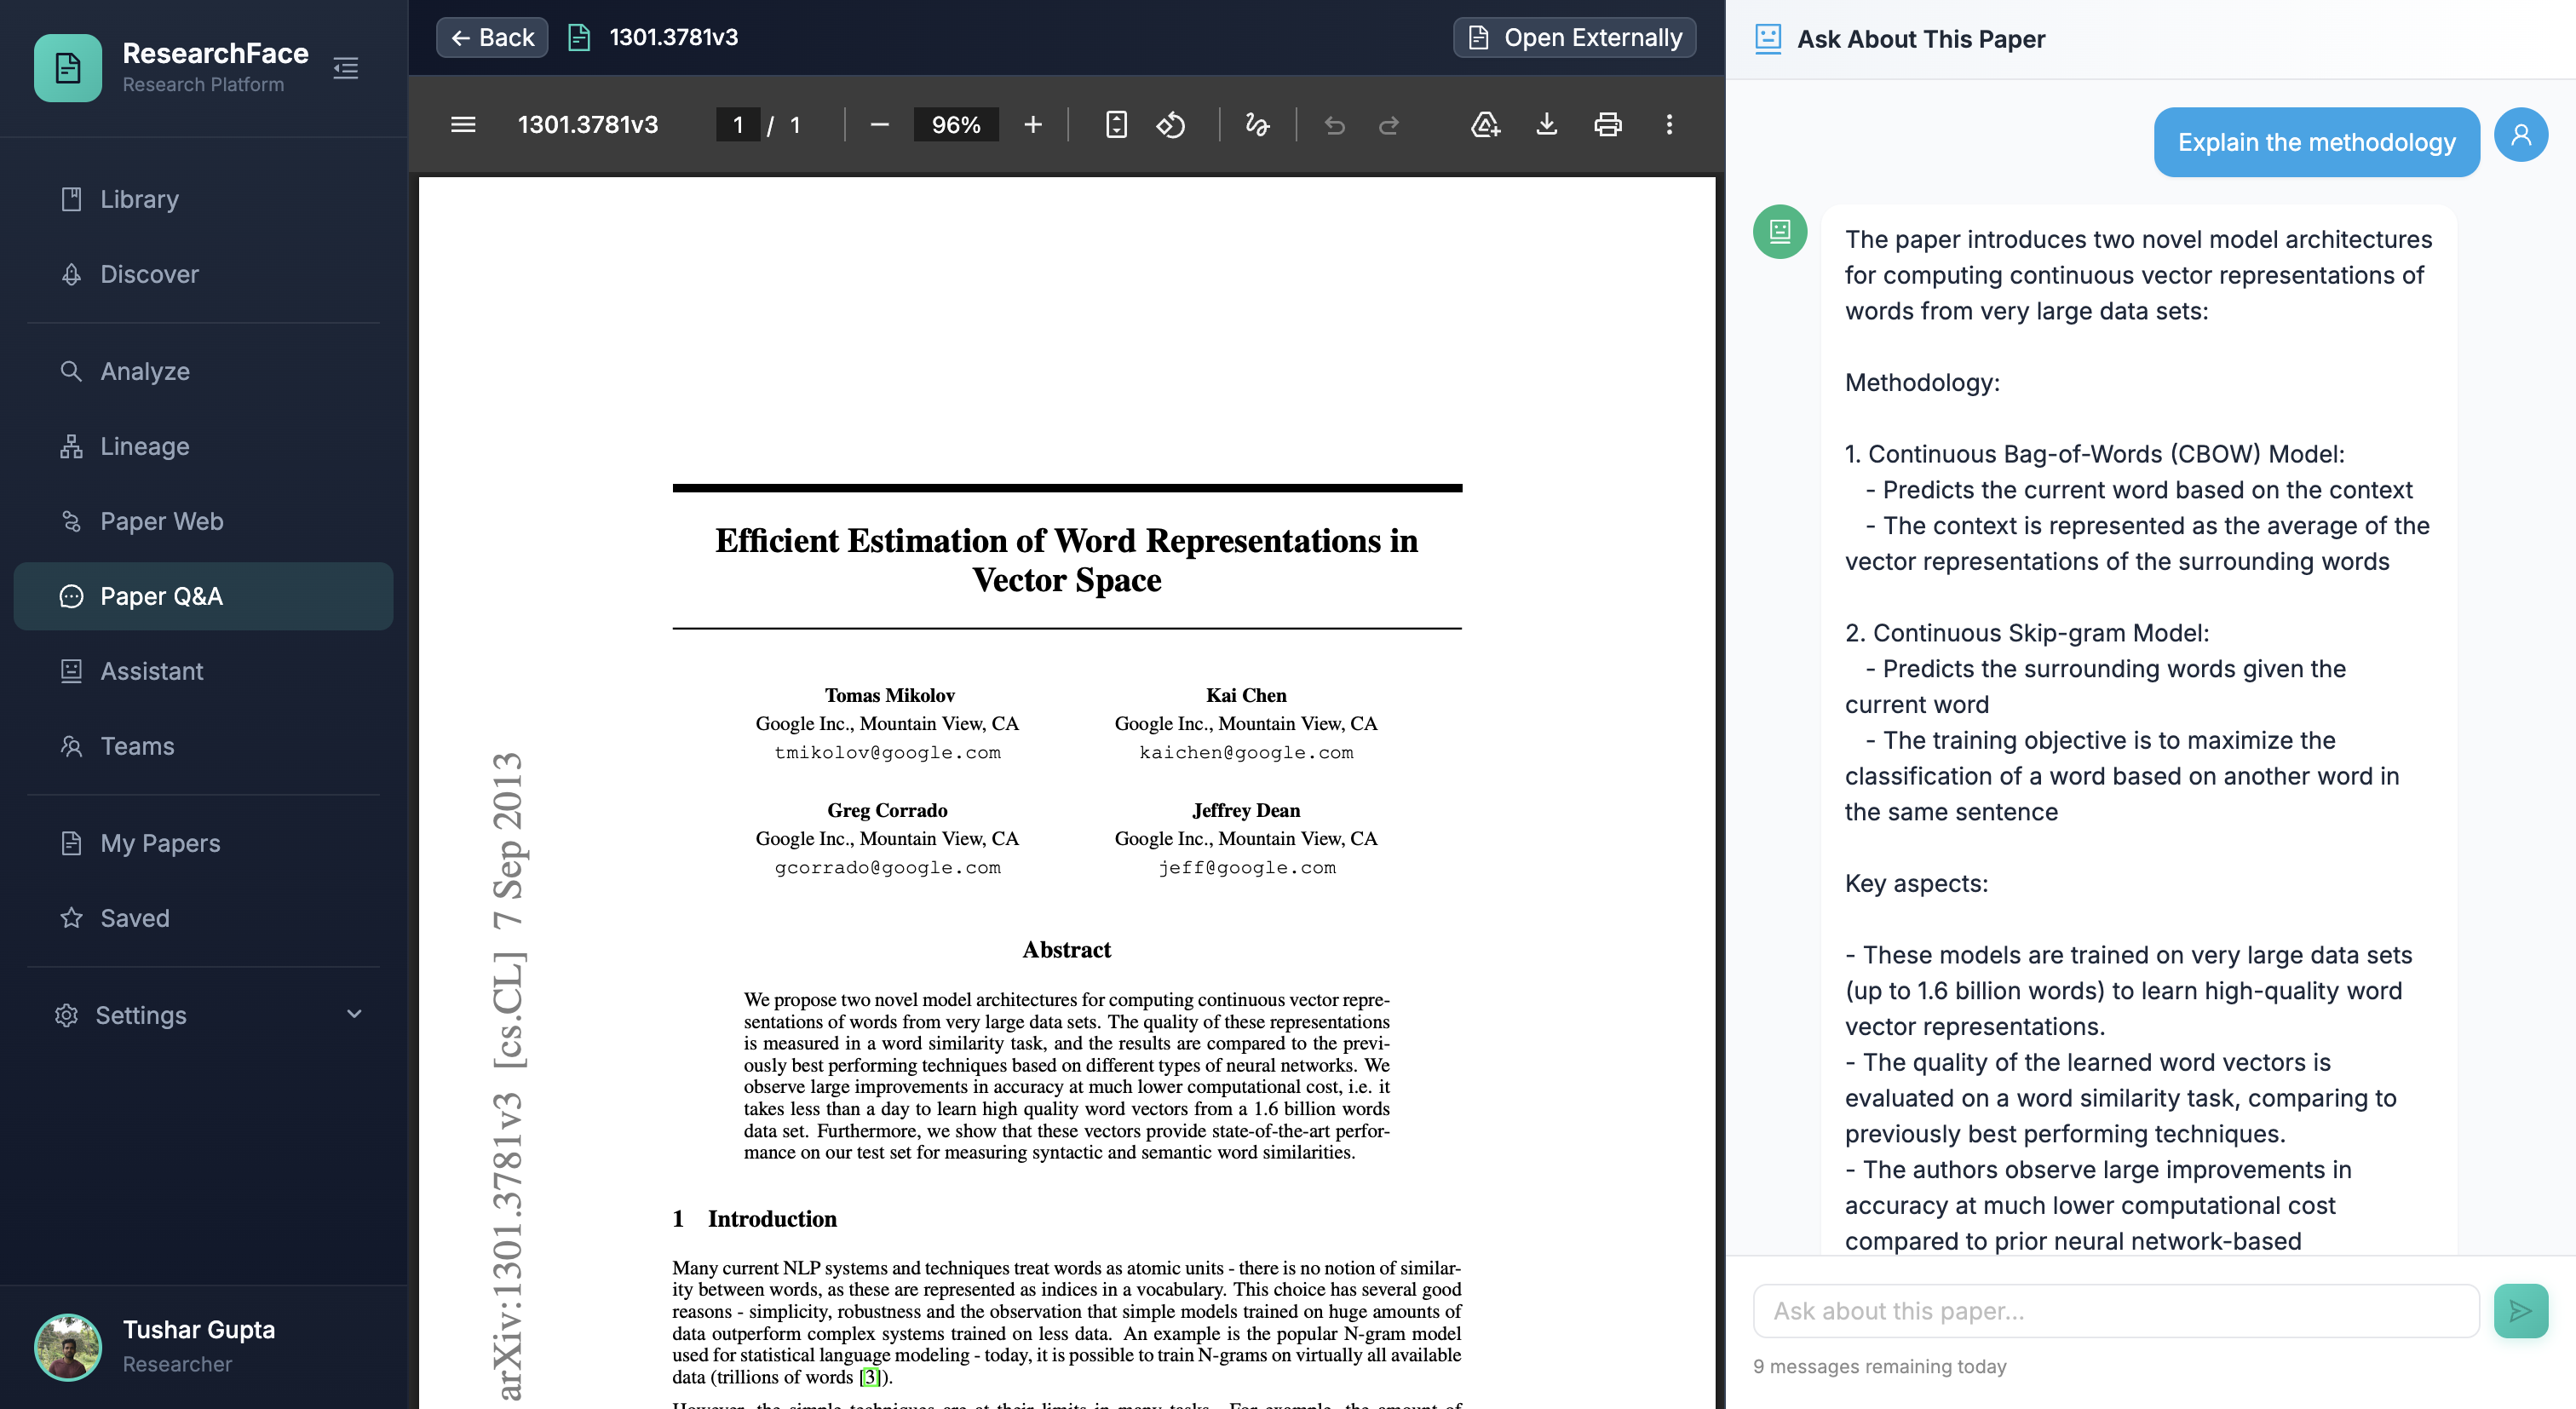Switch to the Assistant section
Viewport: 2576px width, 1409px height.
click(x=152, y=671)
